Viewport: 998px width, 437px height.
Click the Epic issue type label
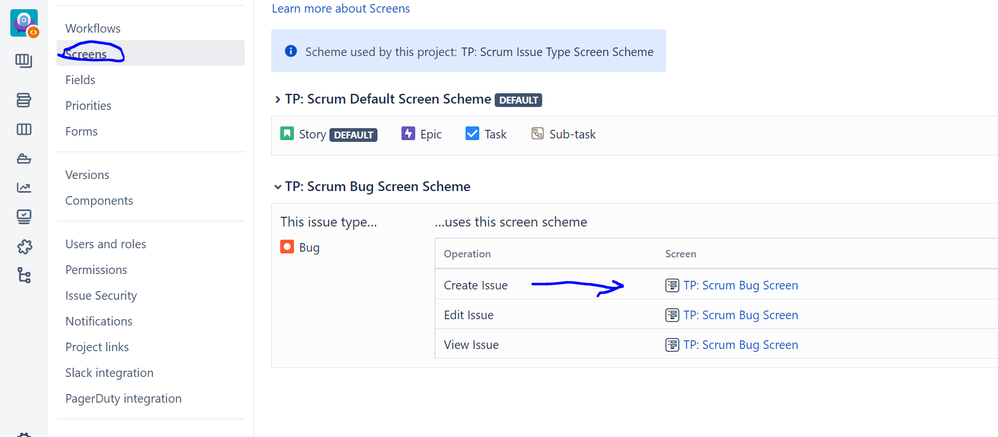(x=431, y=134)
